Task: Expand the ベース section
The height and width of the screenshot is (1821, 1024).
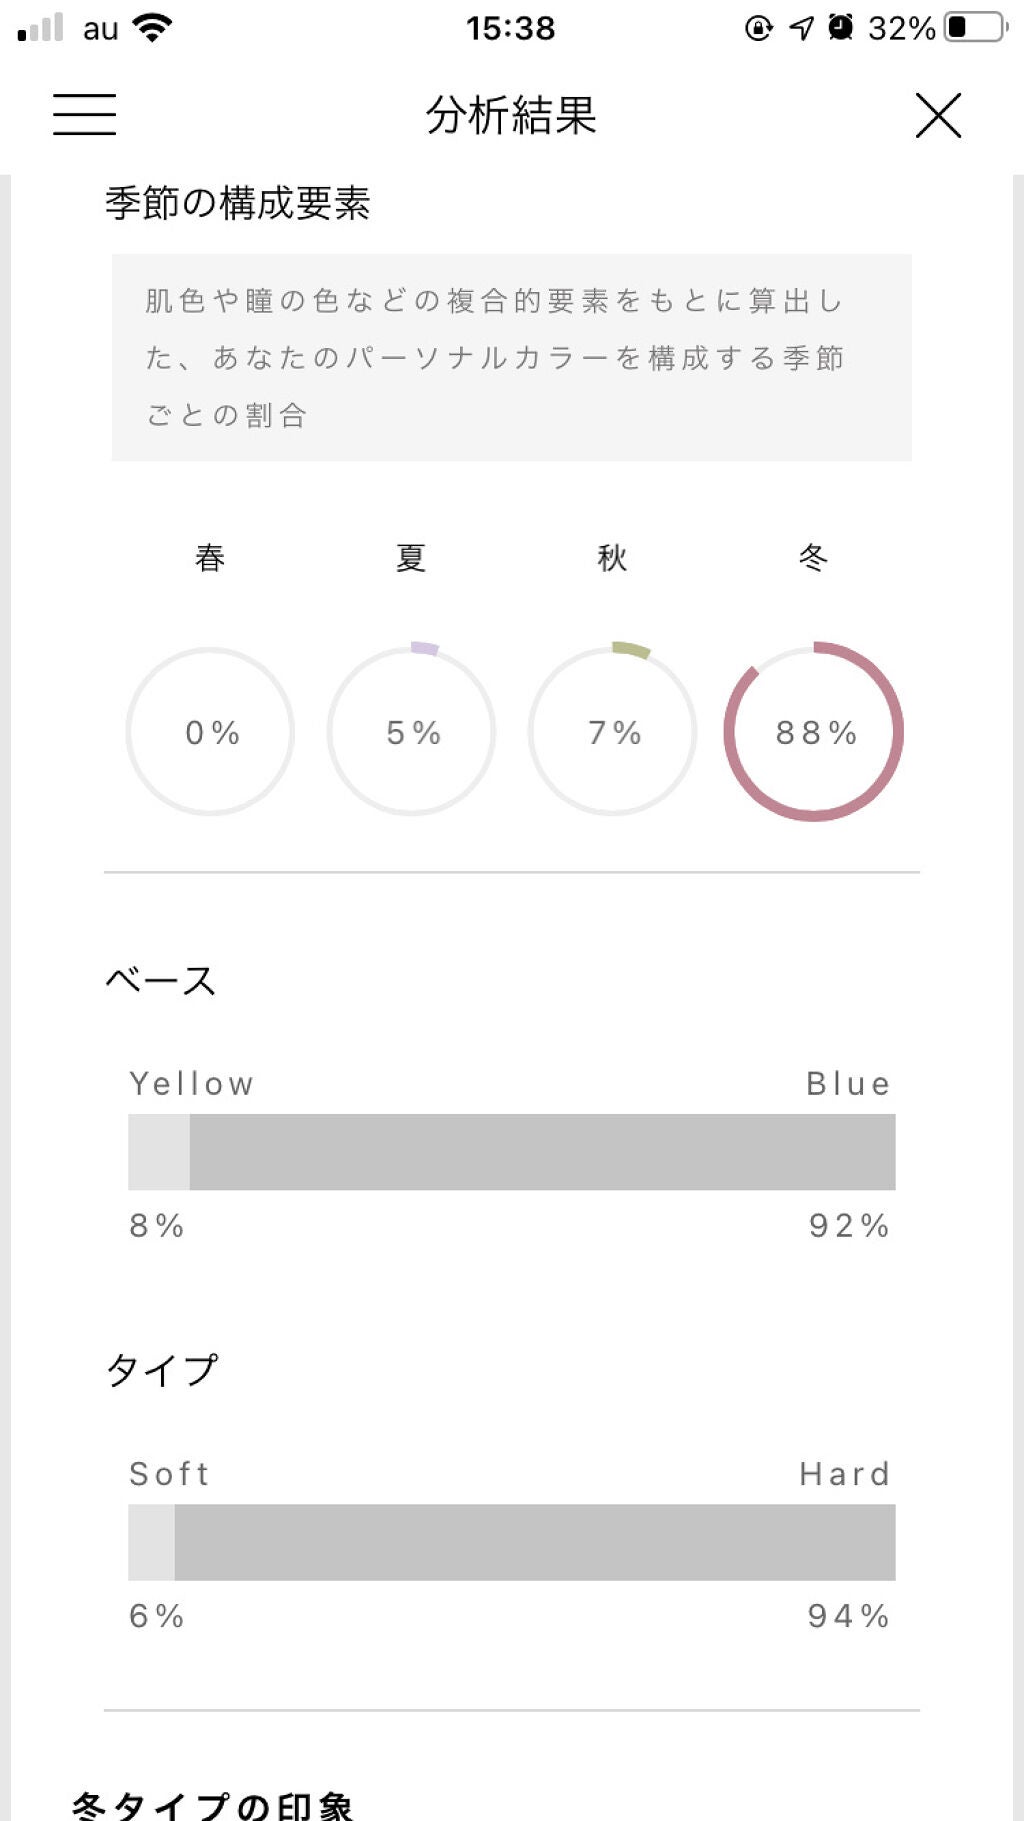Action: [x=163, y=981]
